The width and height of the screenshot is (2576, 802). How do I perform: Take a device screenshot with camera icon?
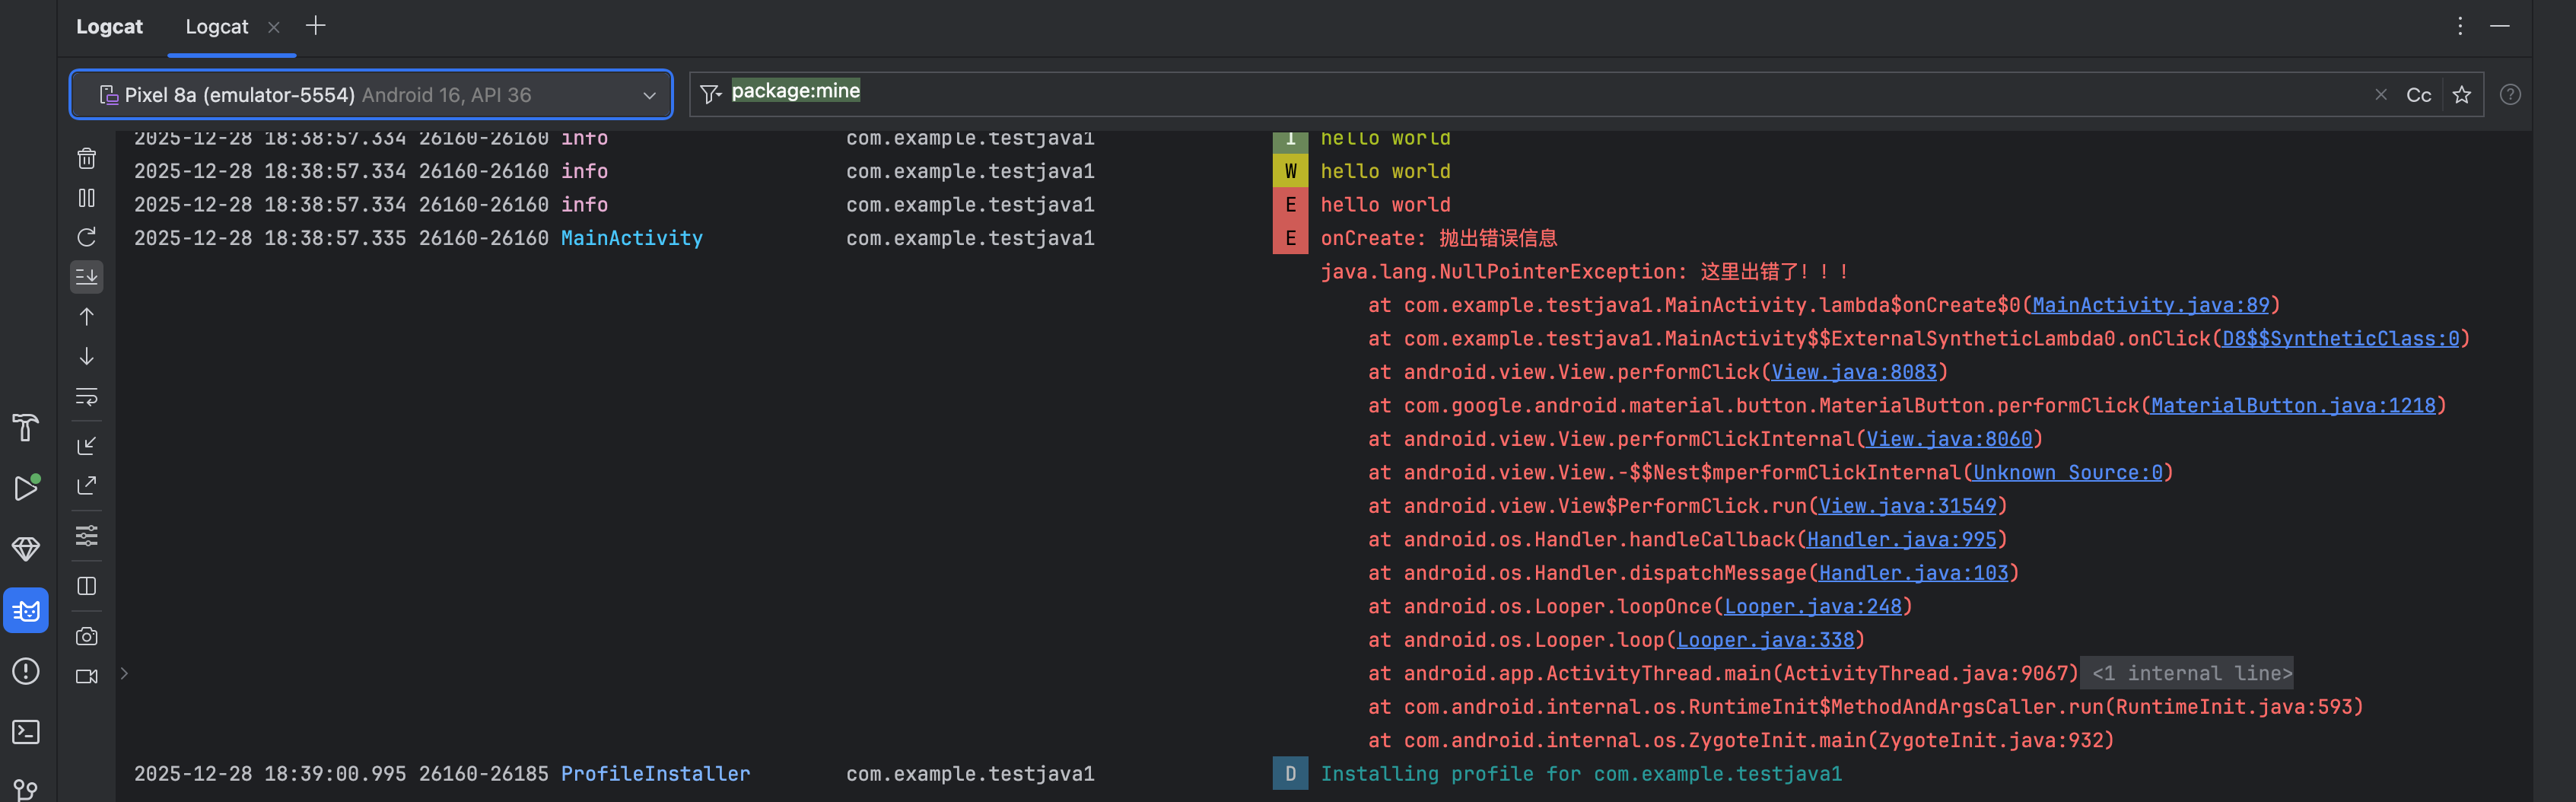tap(87, 636)
